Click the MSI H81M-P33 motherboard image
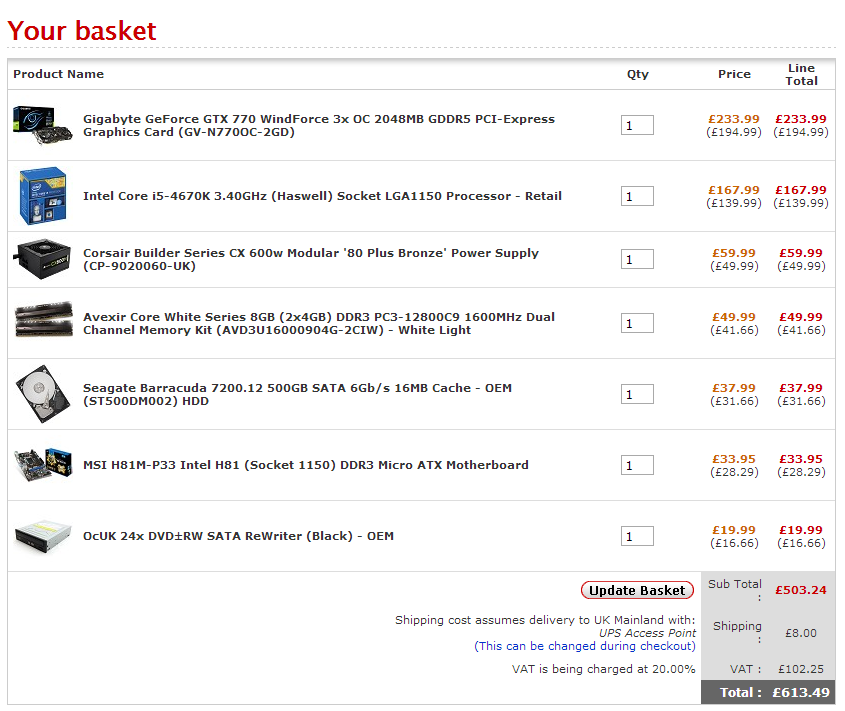 tap(42, 465)
